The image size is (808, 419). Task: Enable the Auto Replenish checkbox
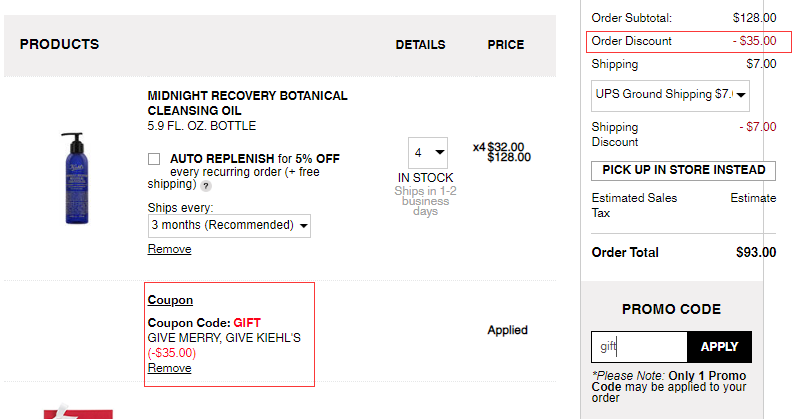click(x=154, y=159)
